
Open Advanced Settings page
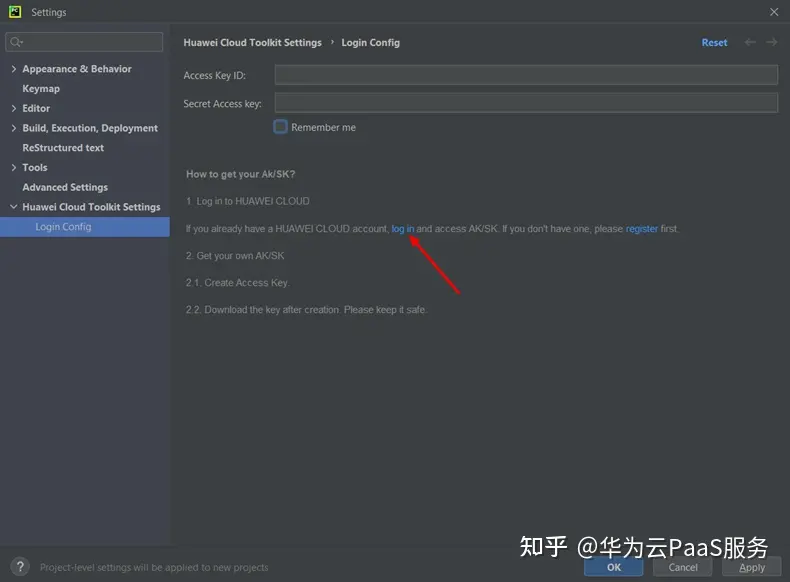tap(65, 187)
